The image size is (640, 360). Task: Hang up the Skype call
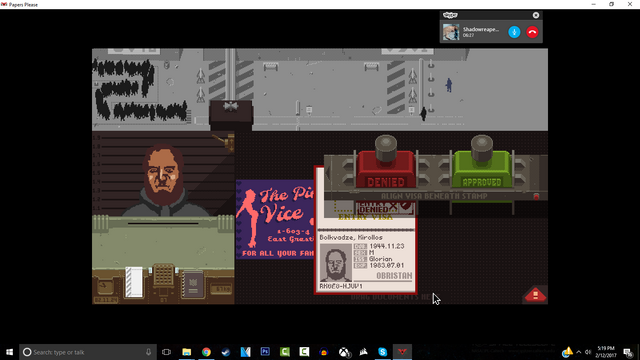pos(532,32)
